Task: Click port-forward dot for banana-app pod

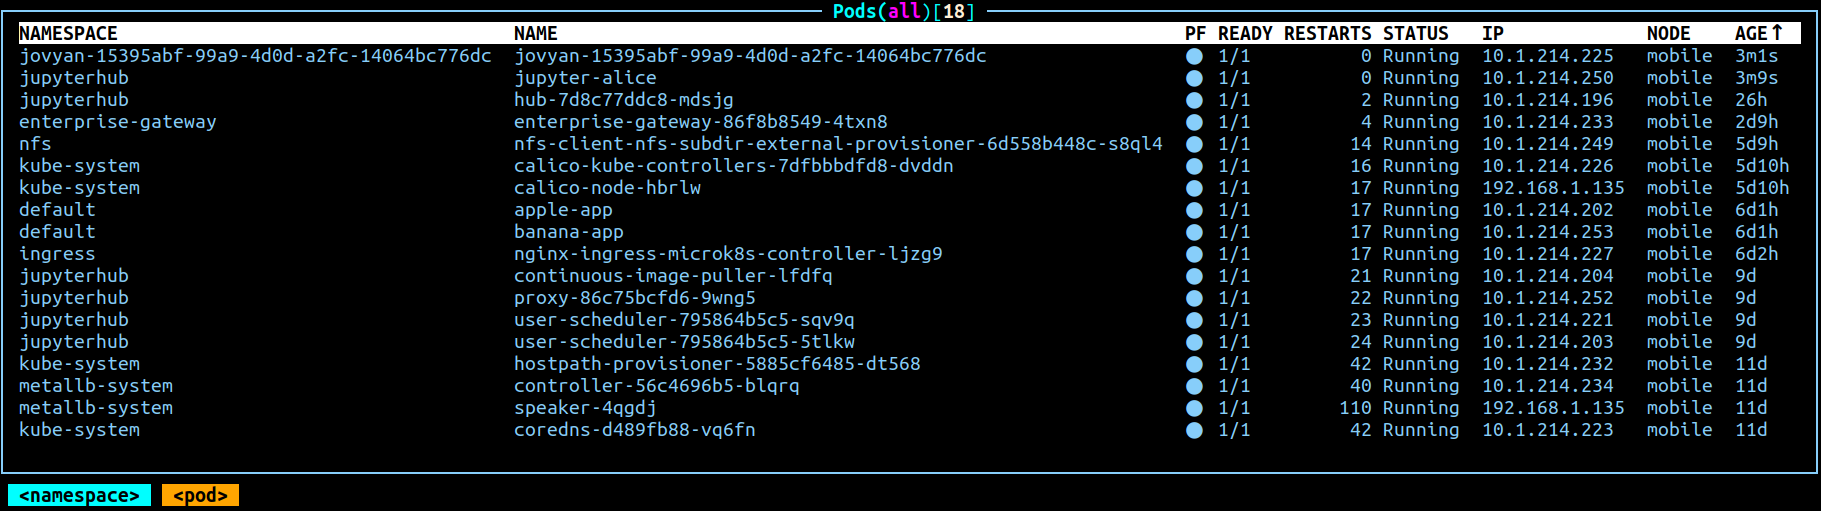Action: coord(1194,232)
